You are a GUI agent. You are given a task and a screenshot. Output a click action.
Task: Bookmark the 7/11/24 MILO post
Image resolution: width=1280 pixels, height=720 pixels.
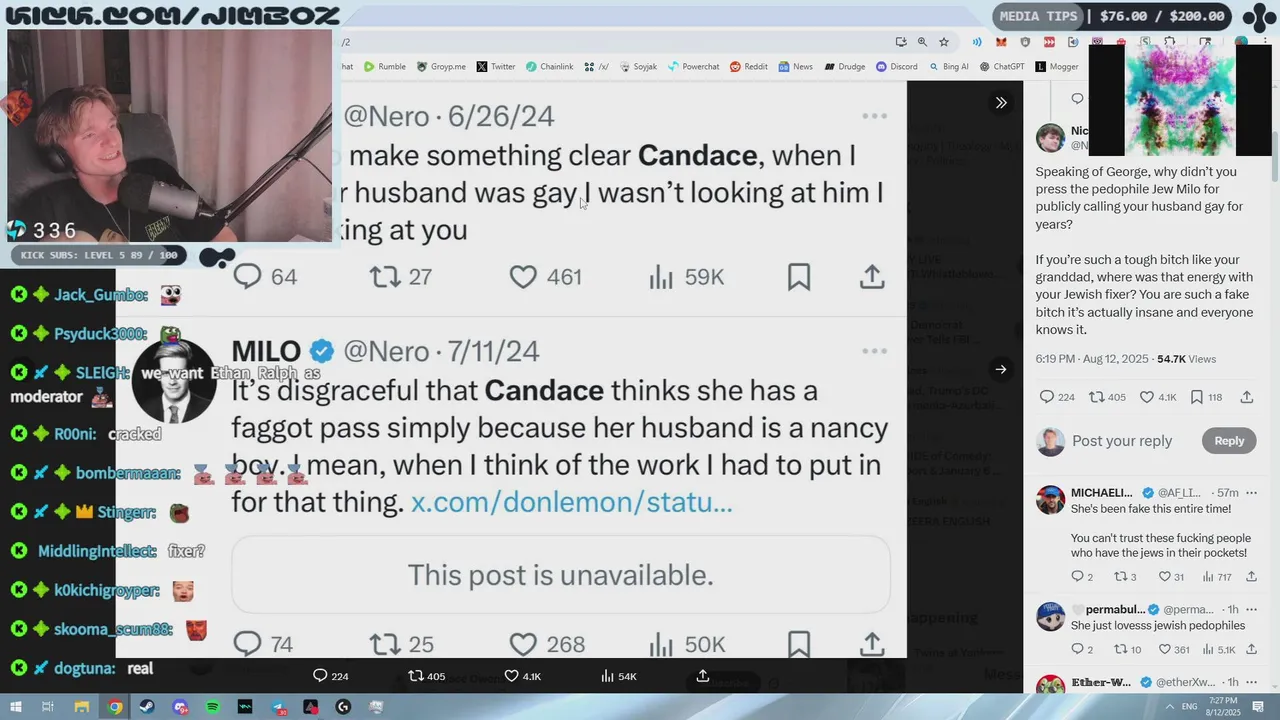pos(799,644)
